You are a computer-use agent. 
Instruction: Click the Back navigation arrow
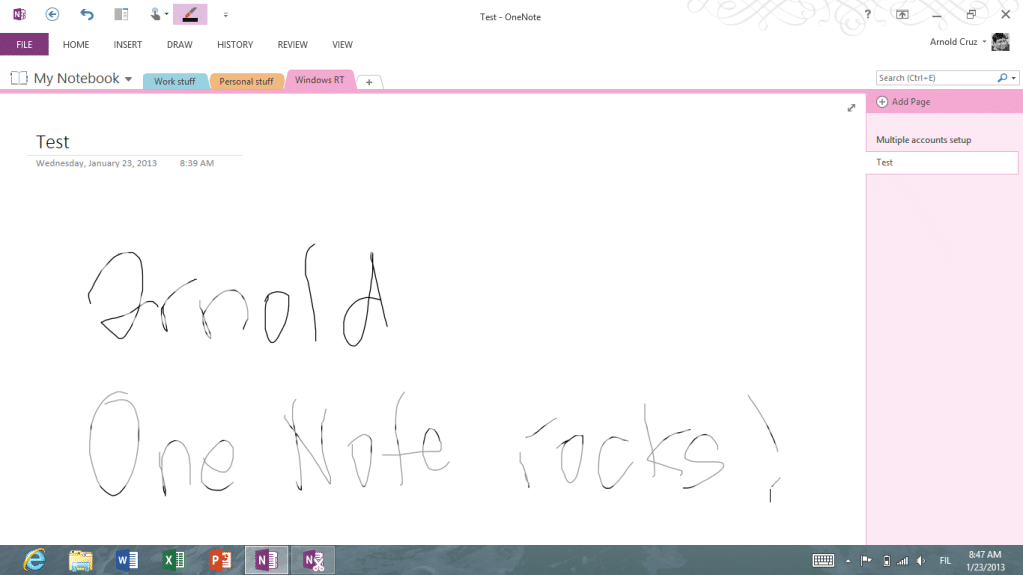coord(52,14)
